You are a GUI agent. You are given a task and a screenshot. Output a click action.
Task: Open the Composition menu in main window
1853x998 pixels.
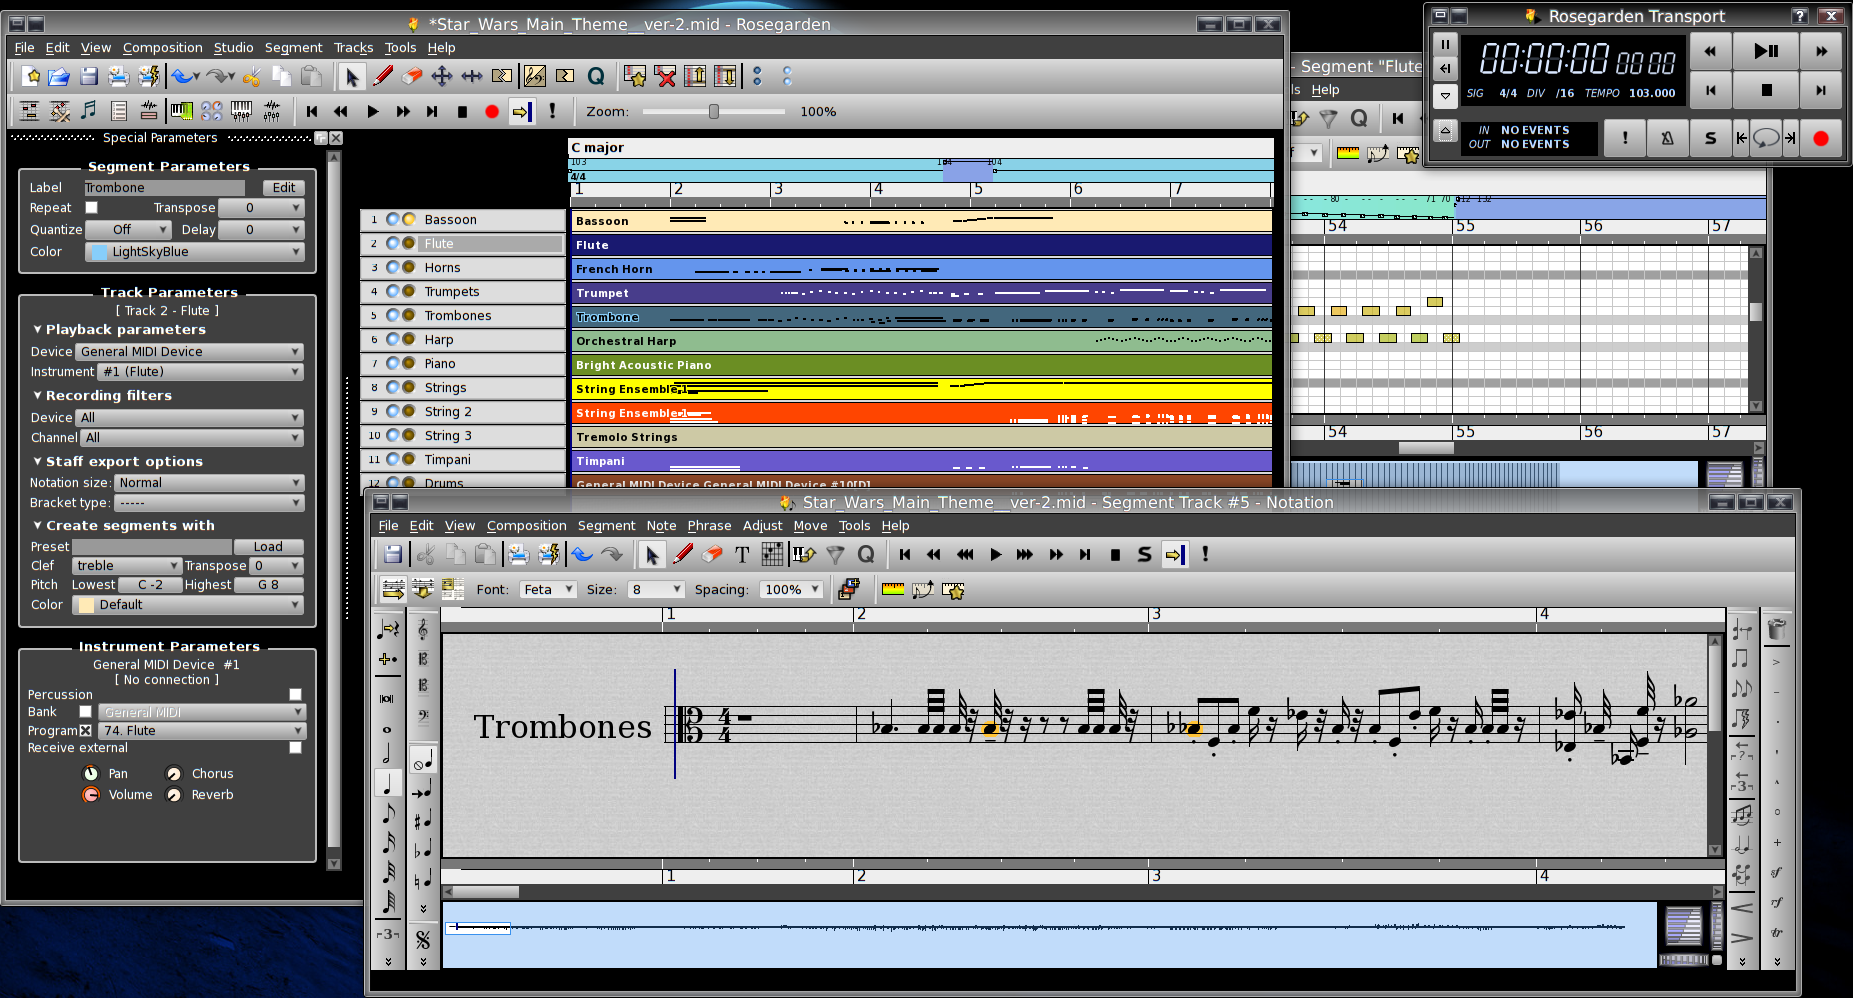[x=163, y=48]
